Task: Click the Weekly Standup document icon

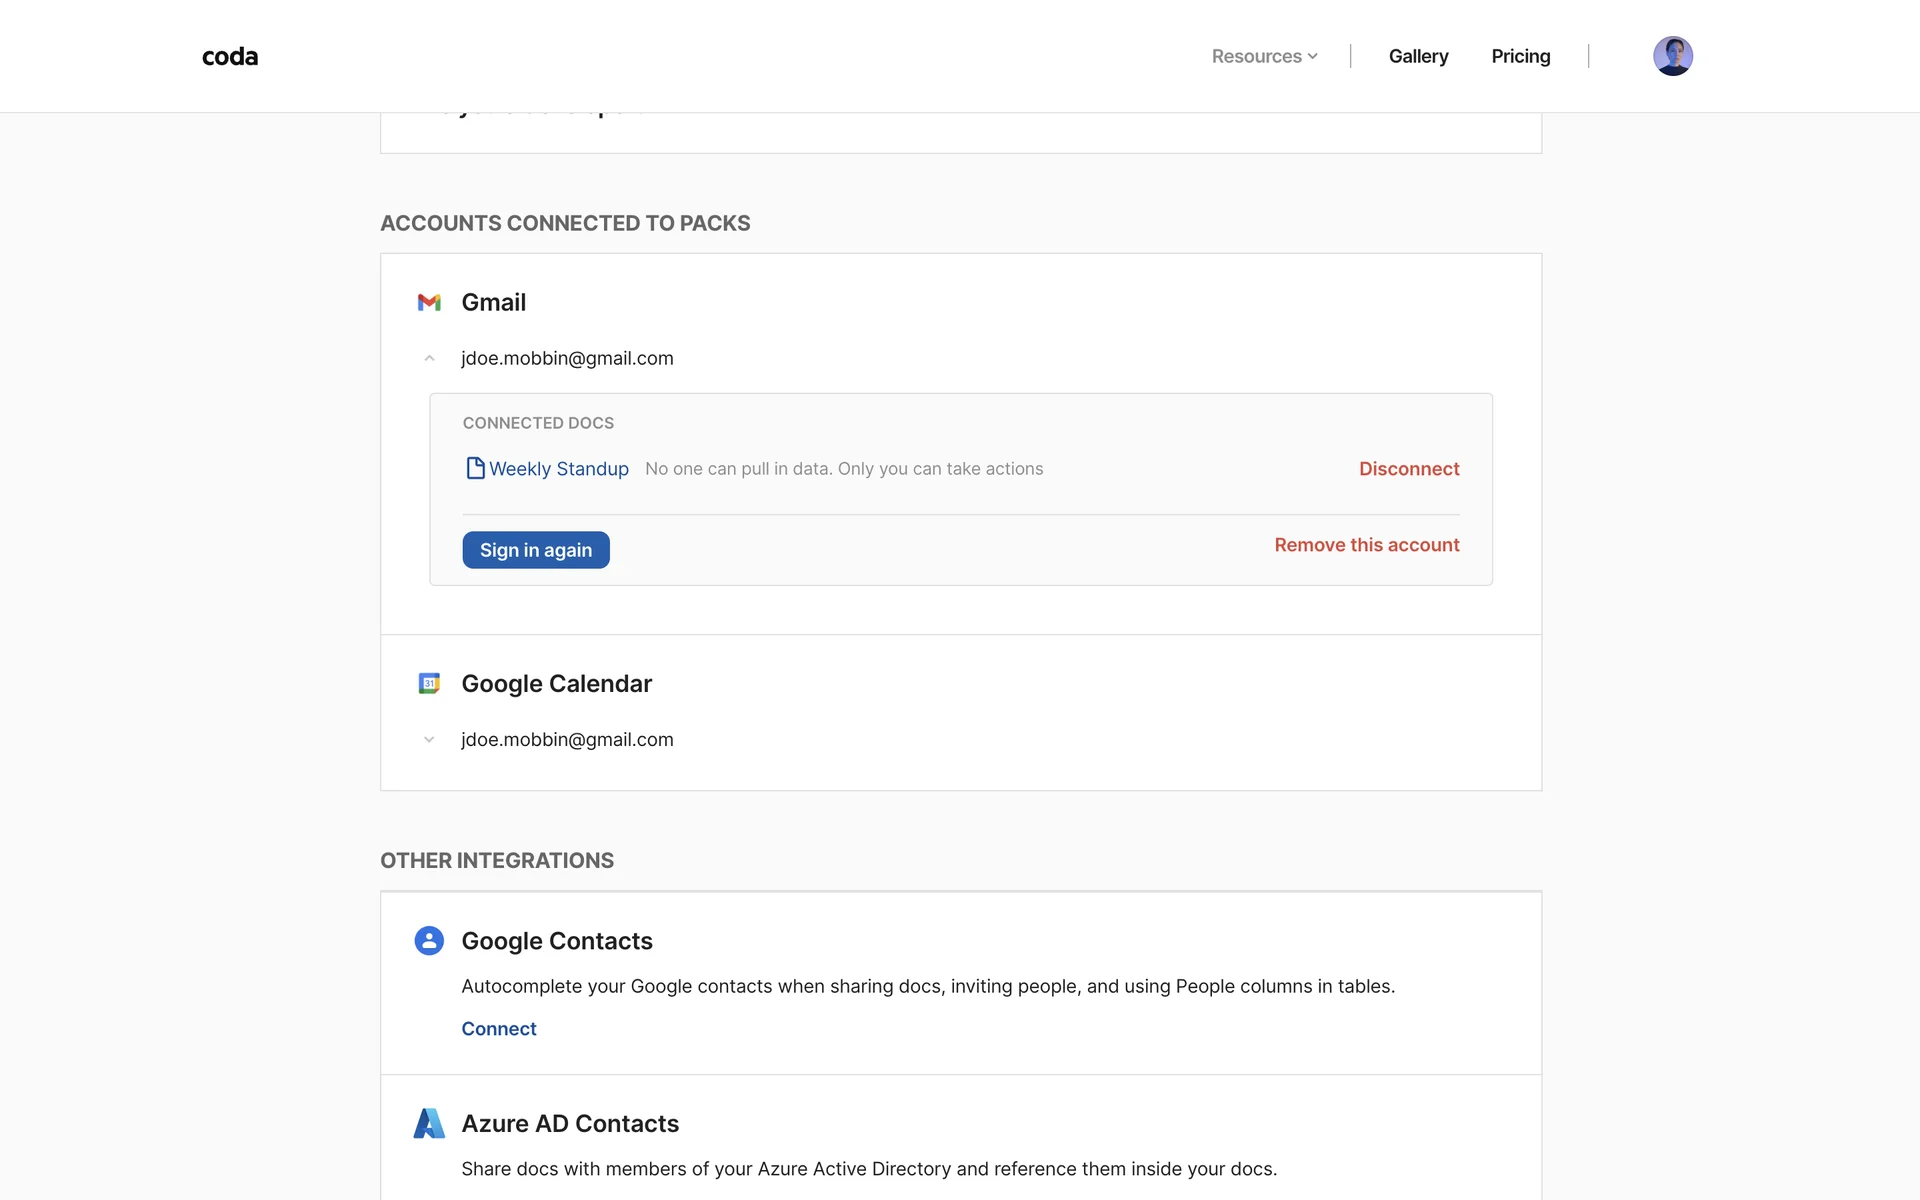Action: click(x=475, y=468)
